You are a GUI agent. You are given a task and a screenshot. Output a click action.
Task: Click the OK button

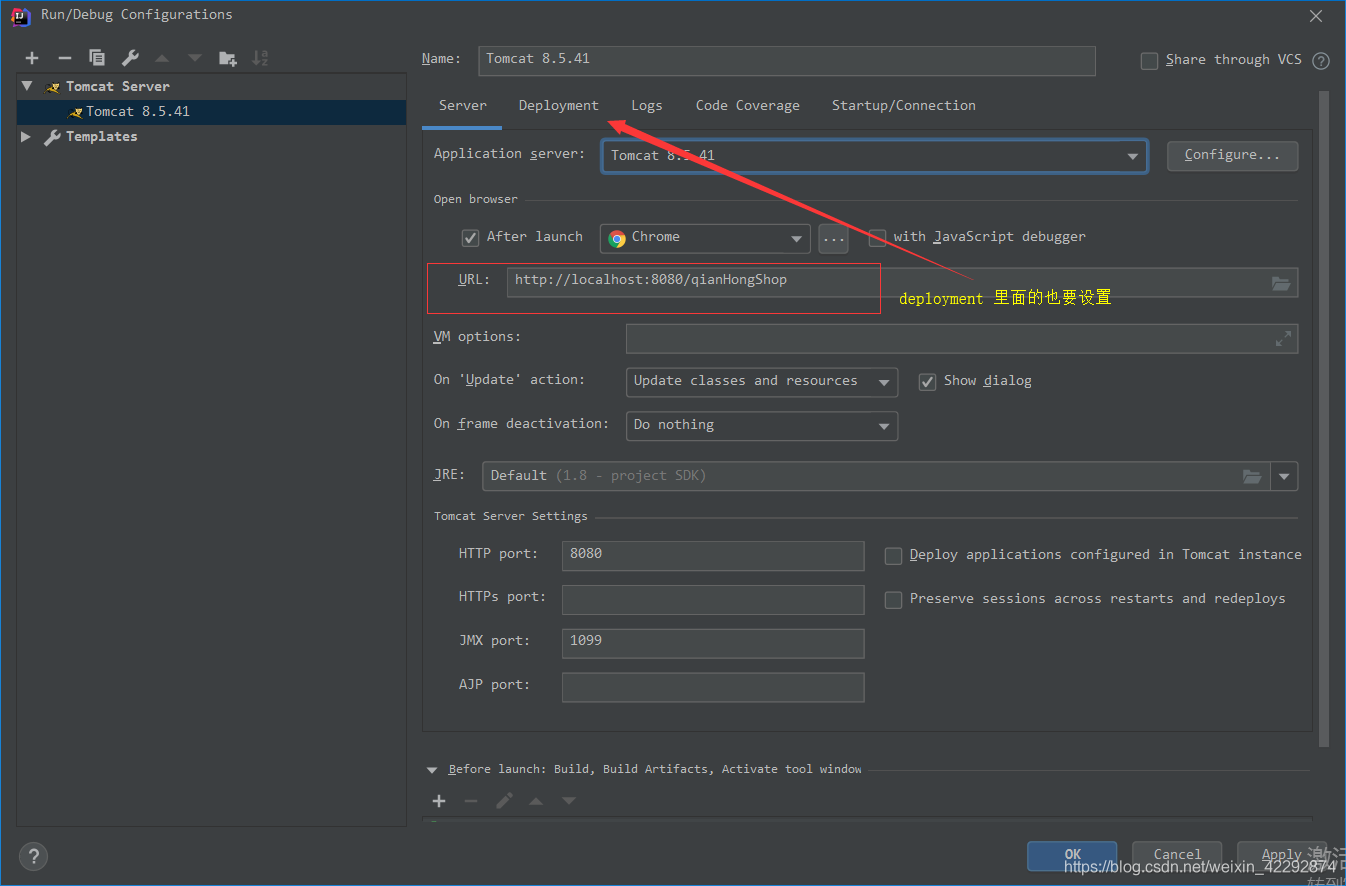coord(1072,855)
